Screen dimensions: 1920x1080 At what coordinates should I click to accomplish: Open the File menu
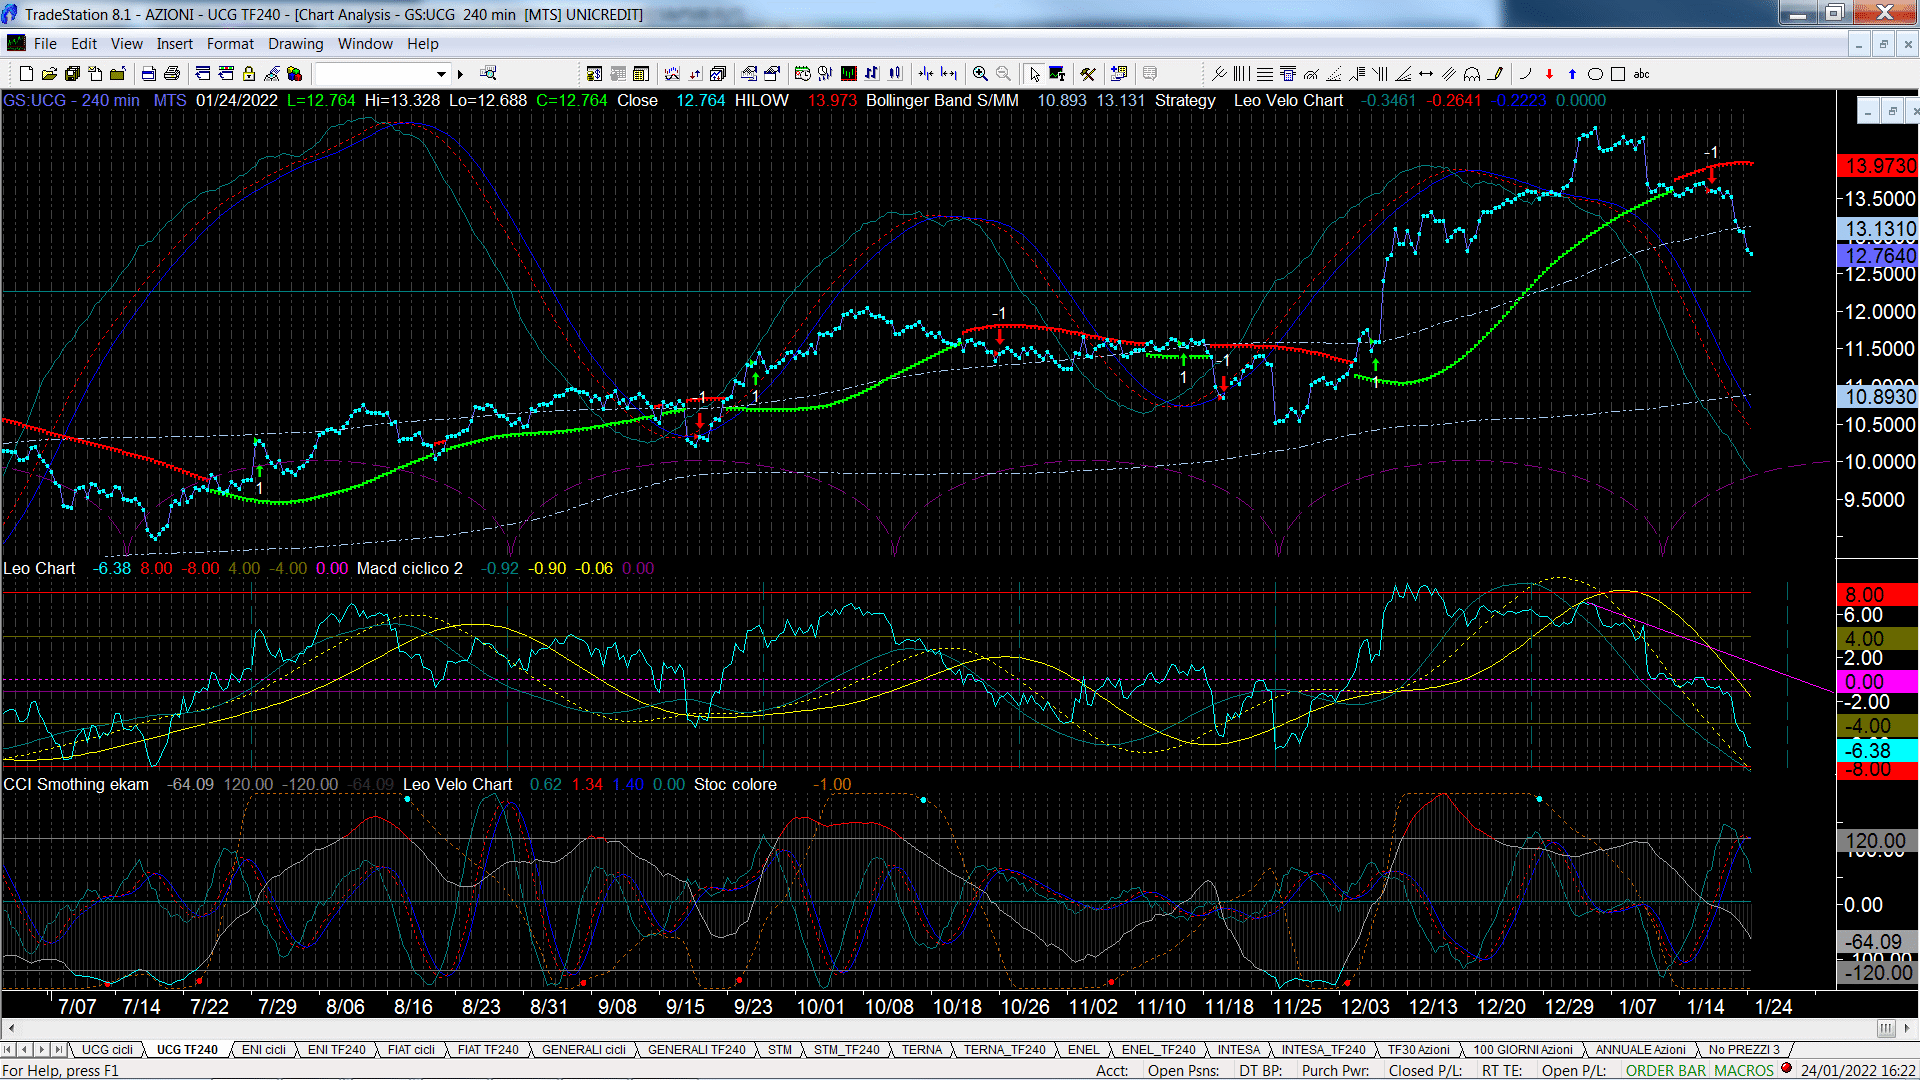point(45,44)
